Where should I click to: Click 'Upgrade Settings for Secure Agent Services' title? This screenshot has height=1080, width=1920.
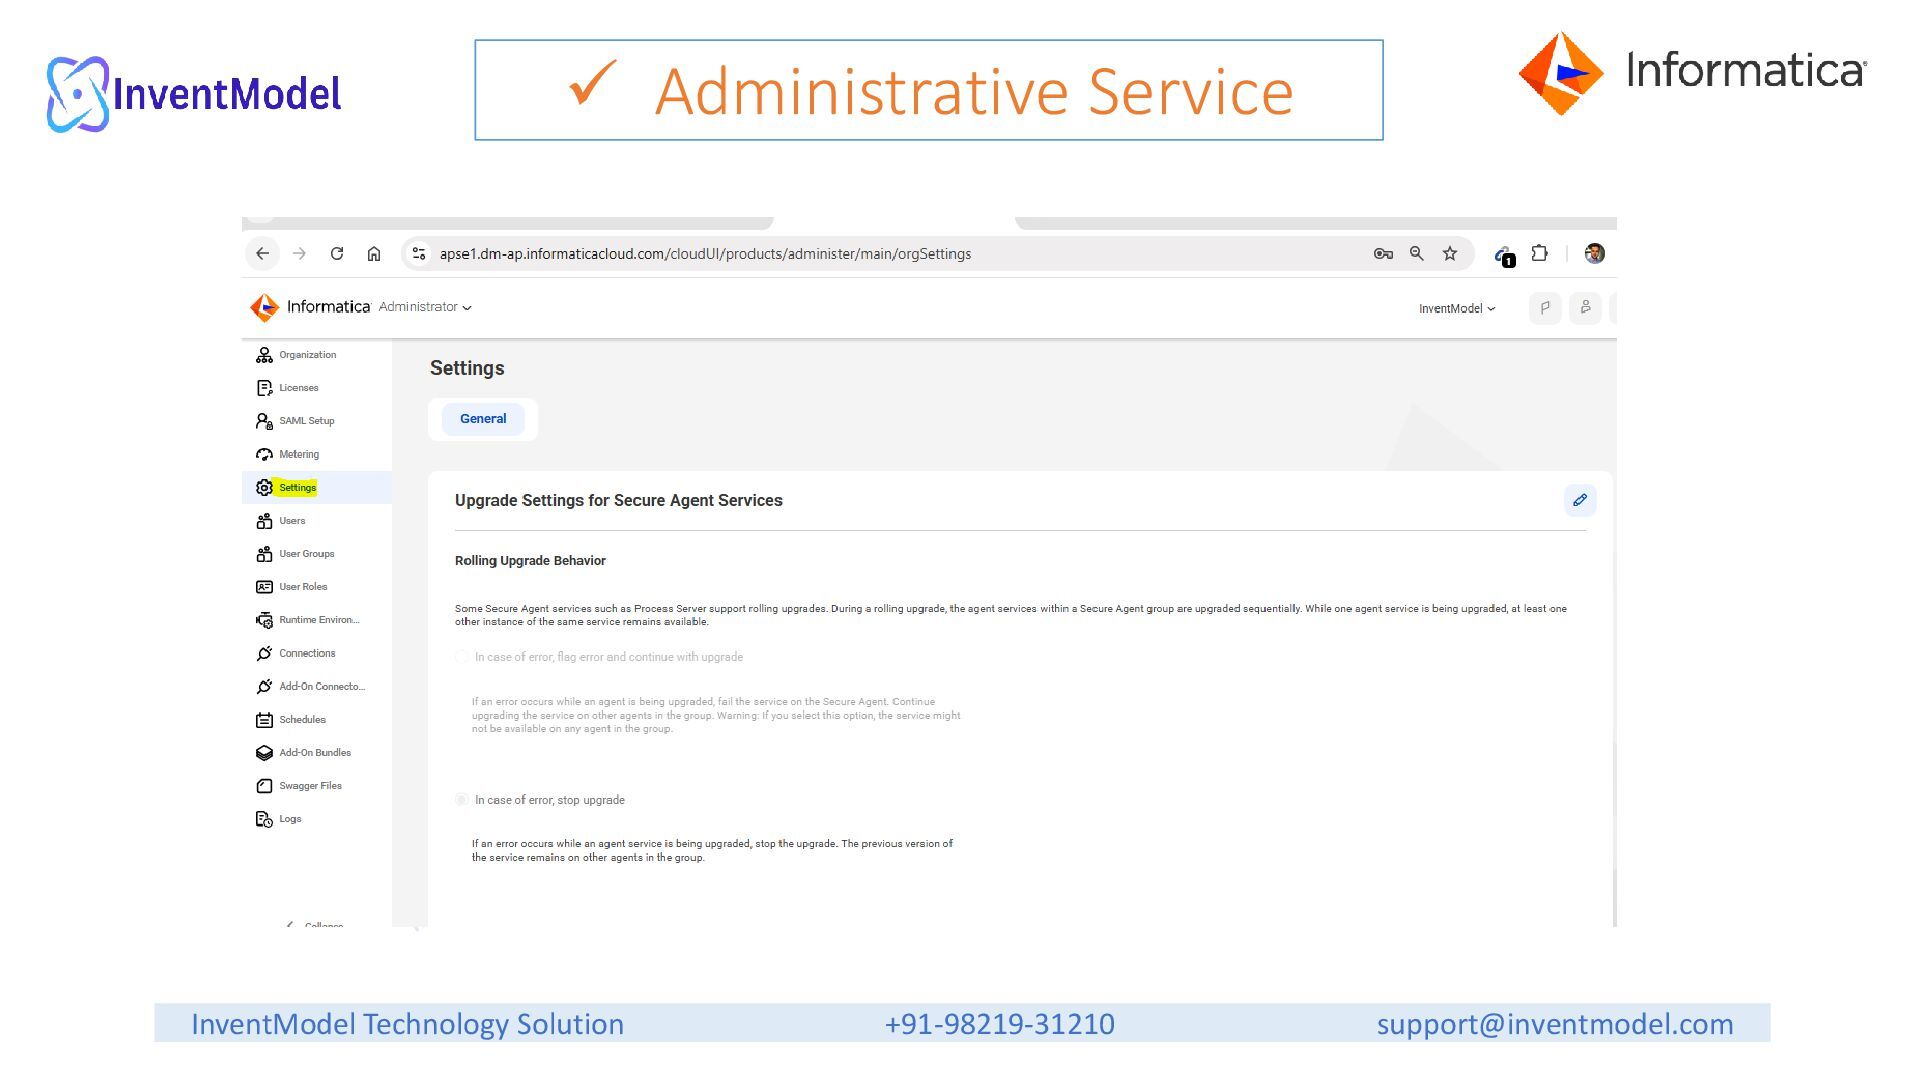tap(619, 500)
